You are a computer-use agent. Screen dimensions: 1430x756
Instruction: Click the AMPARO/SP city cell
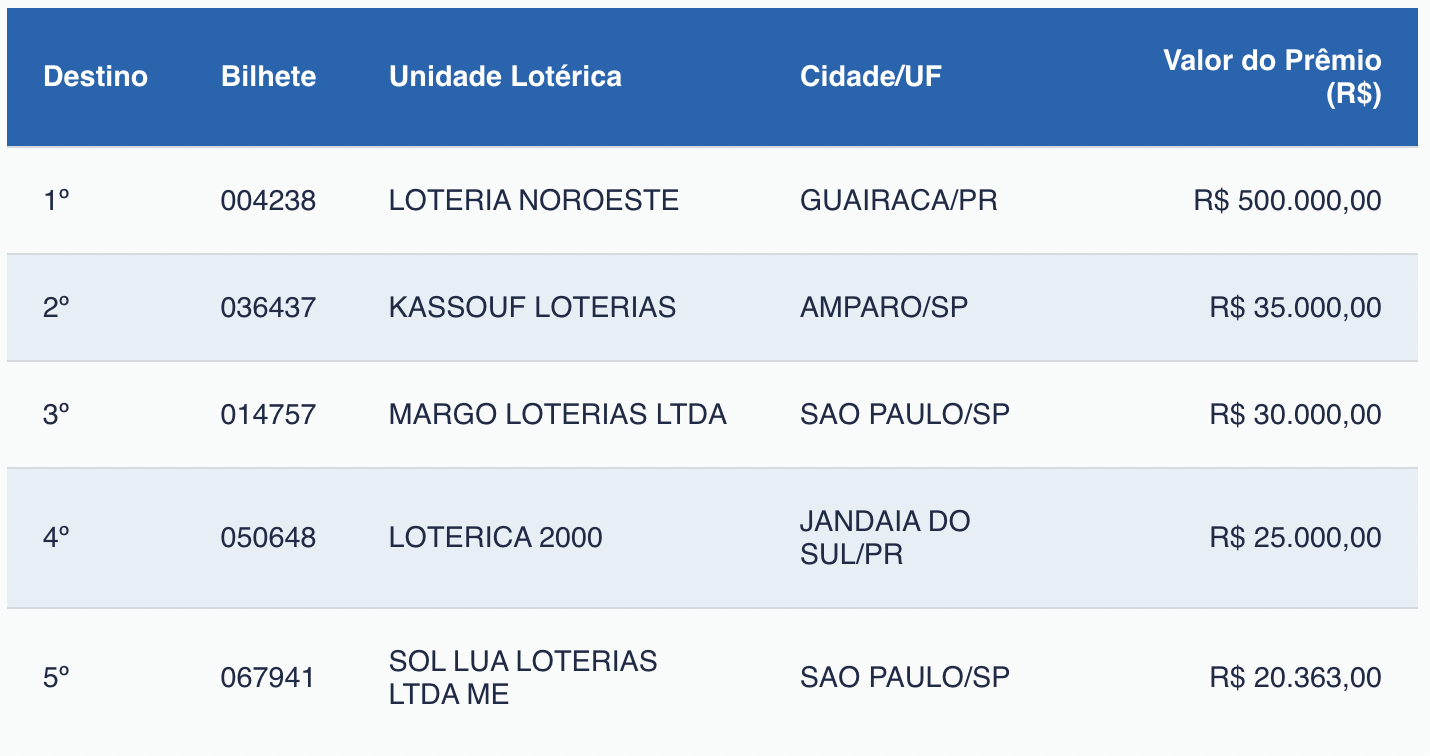point(883,307)
